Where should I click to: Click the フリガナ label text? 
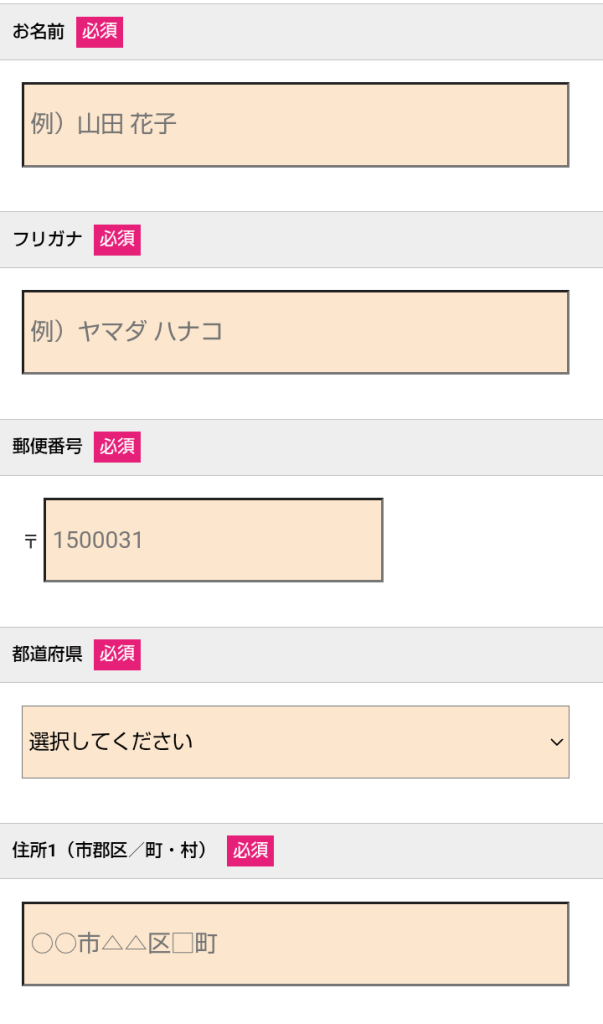pos(47,240)
